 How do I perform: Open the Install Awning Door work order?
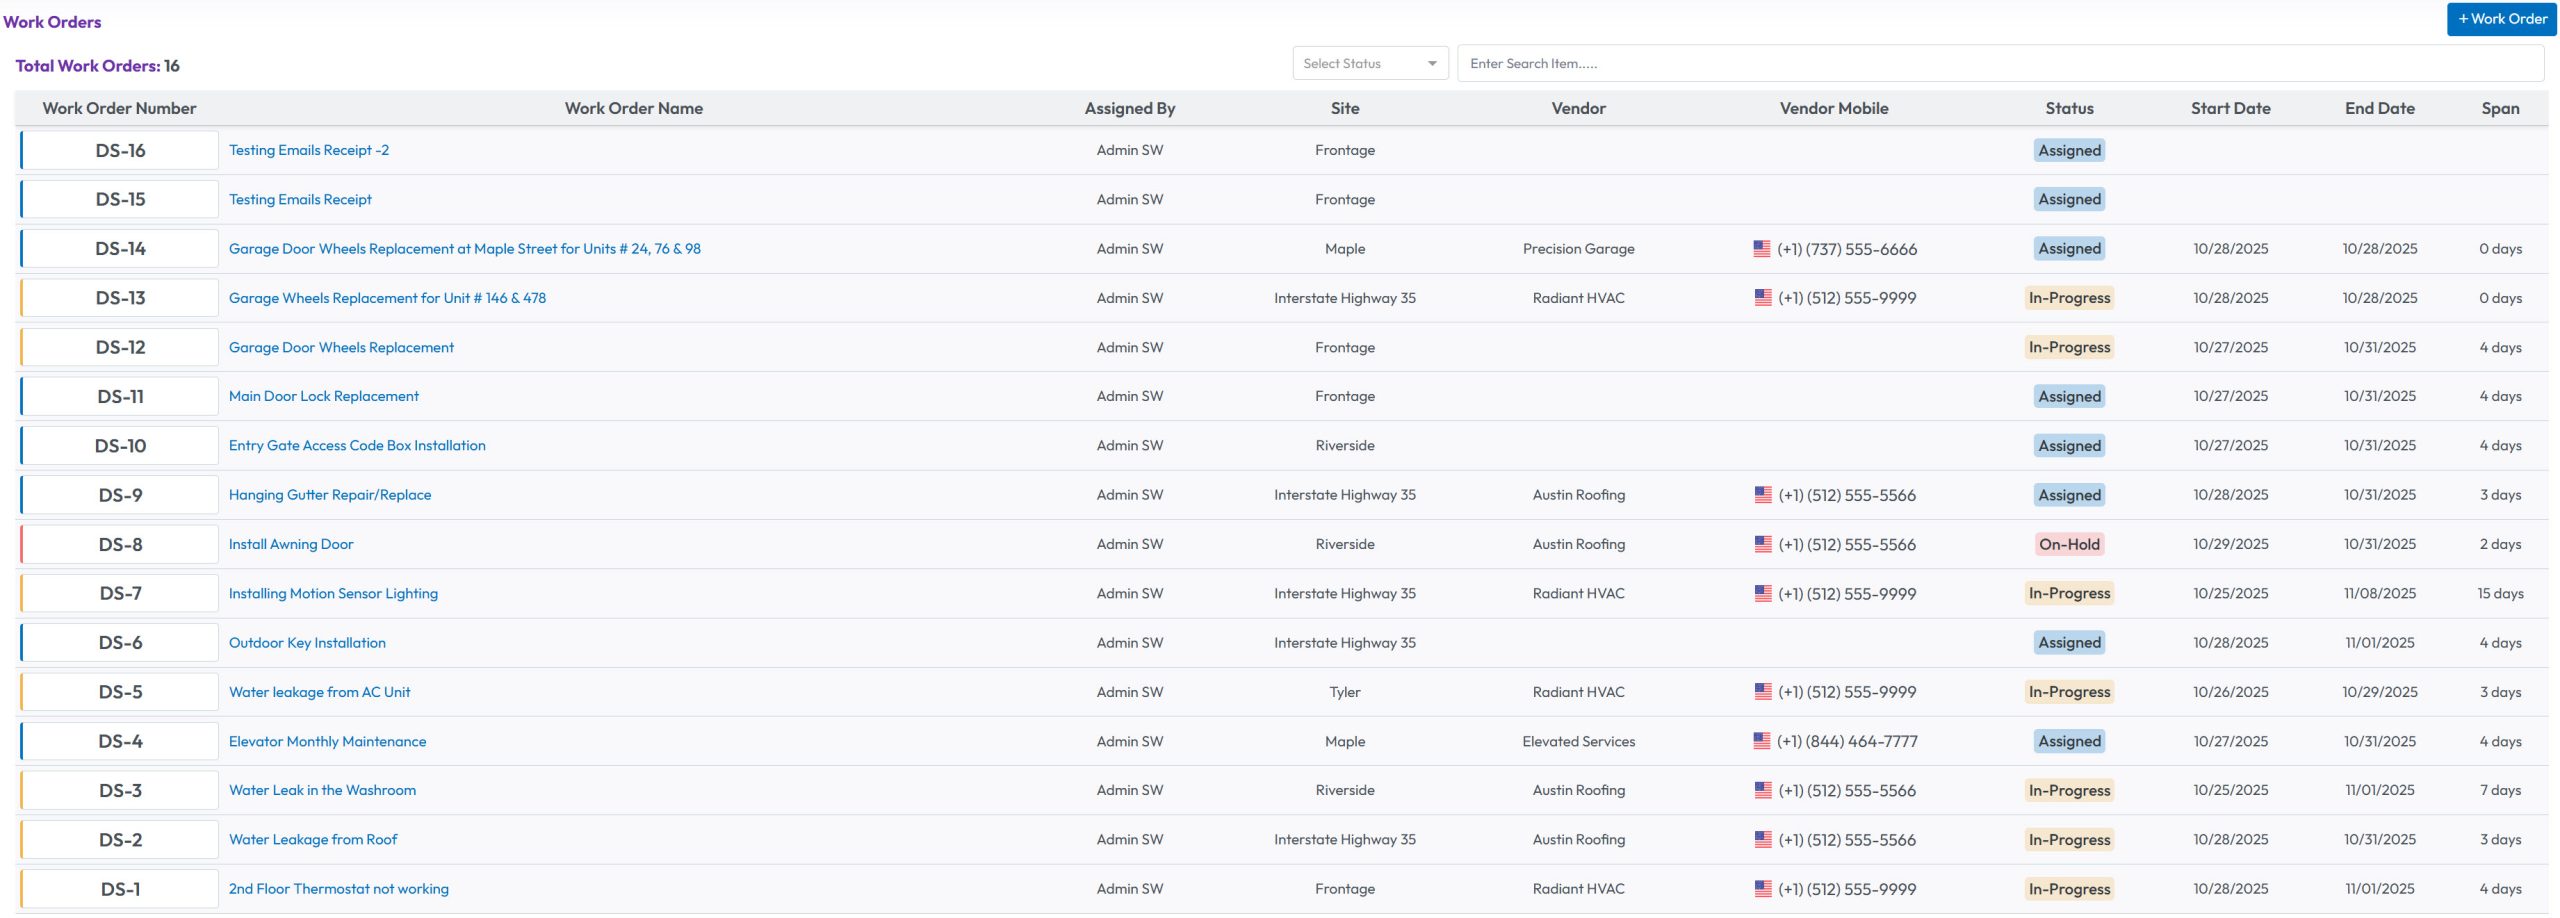click(291, 544)
